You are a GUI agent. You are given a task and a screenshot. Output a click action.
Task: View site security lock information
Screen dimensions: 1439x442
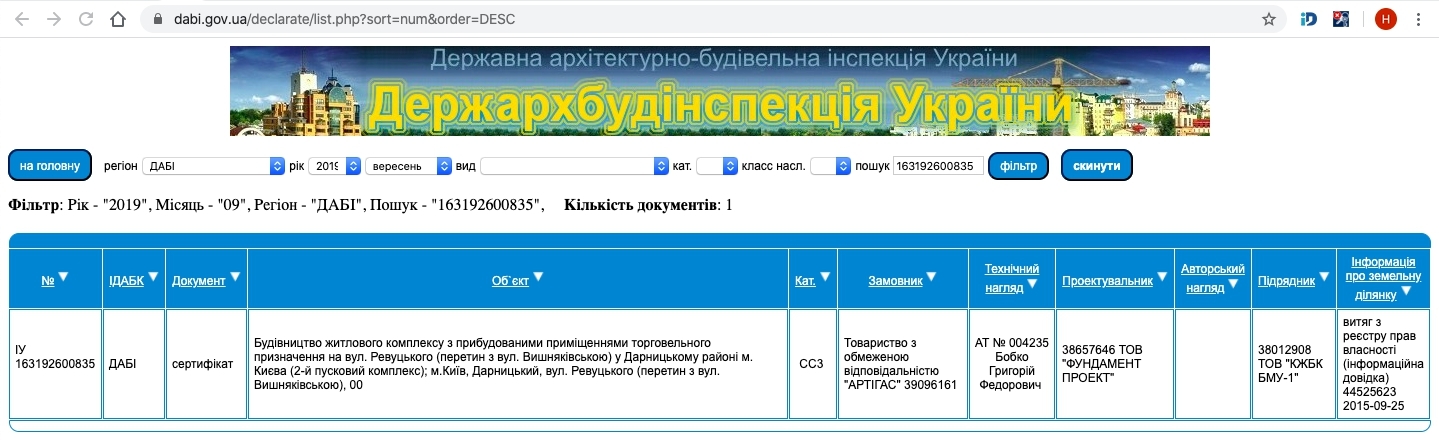point(158,19)
